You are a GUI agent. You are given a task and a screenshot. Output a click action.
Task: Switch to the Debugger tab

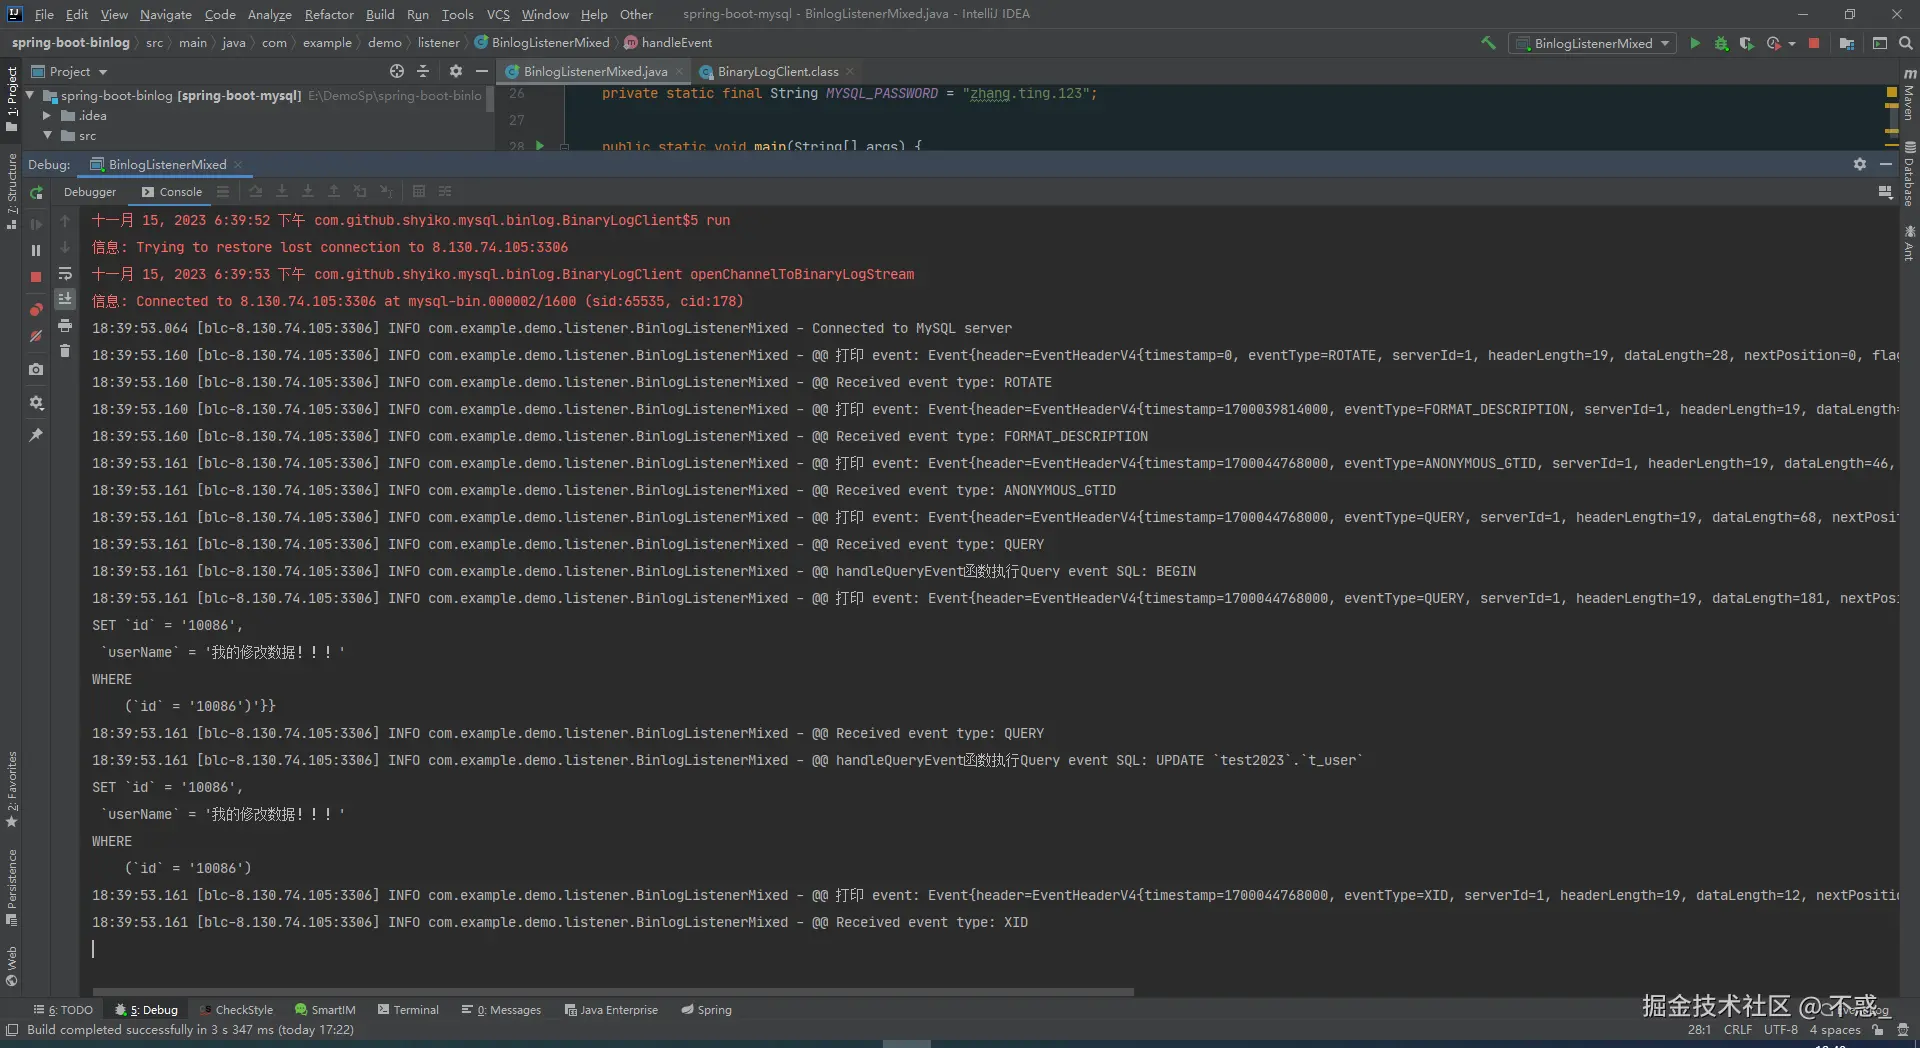coord(90,192)
